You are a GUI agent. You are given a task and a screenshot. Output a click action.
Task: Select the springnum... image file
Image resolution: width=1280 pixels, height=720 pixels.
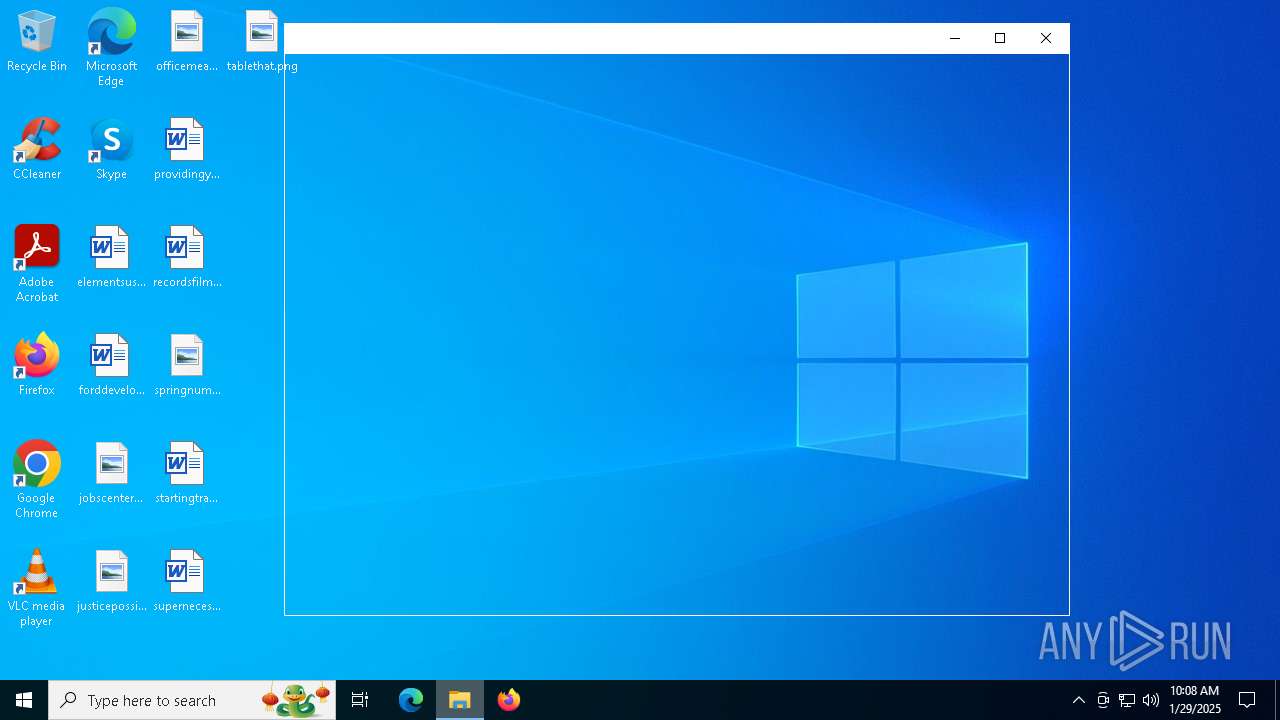(186, 366)
